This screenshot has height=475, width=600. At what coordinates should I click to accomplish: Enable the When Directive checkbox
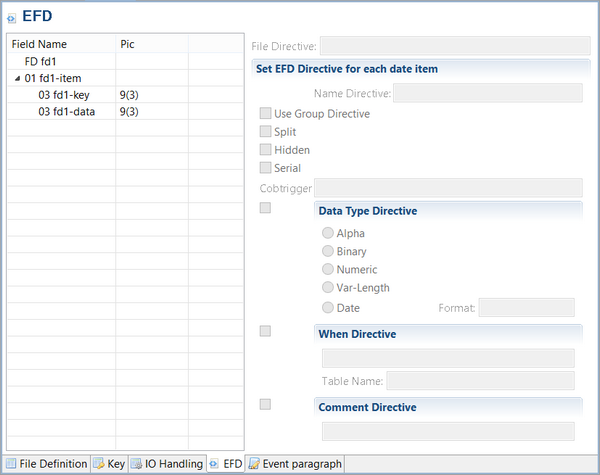(265, 331)
